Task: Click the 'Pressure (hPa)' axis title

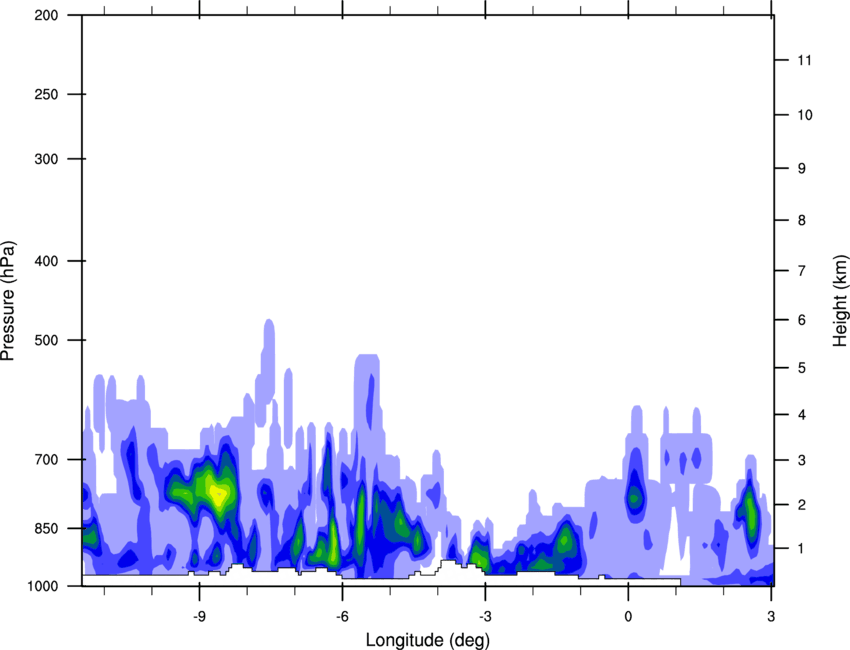Action: pos(8,301)
